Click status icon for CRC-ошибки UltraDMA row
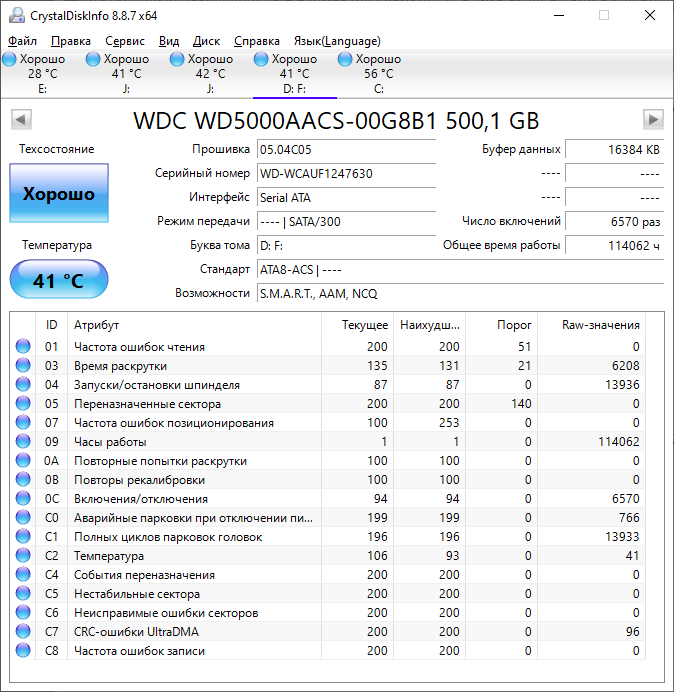 (23, 631)
